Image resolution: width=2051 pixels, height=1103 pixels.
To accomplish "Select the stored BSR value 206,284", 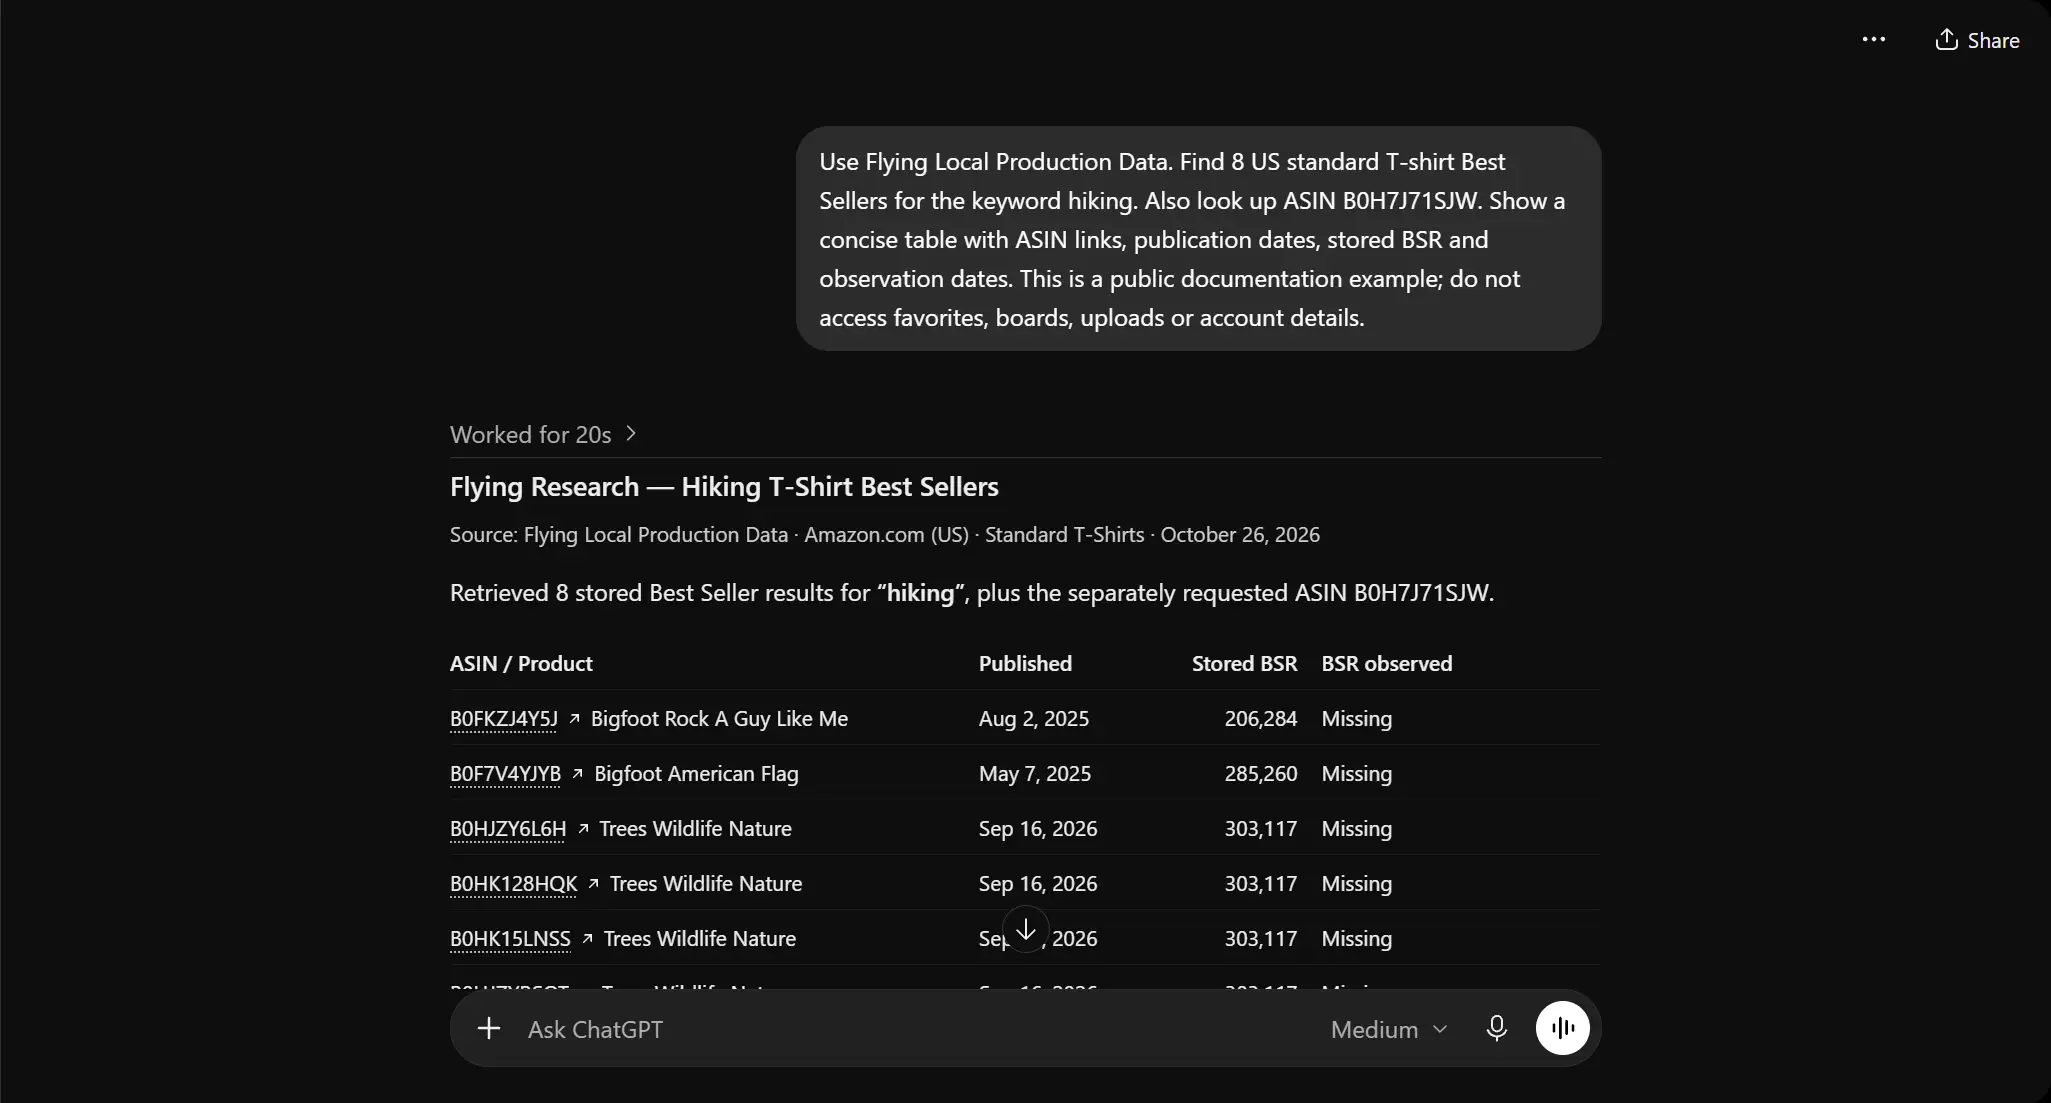I will pos(1260,718).
